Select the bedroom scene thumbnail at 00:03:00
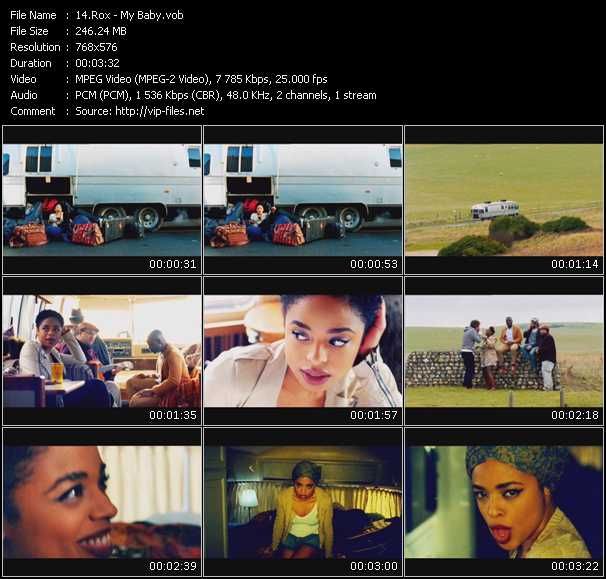 pyautogui.click(x=303, y=502)
